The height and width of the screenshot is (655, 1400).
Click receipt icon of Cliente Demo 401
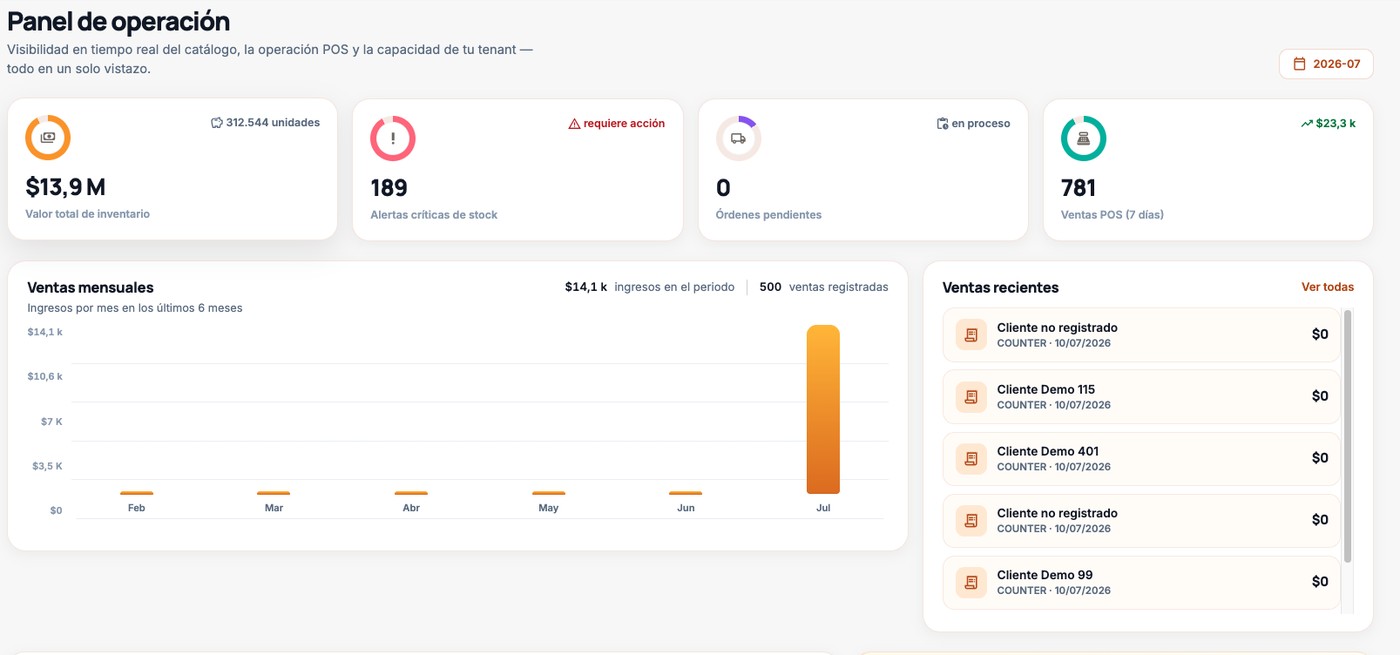pyautogui.click(x=971, y=459)
